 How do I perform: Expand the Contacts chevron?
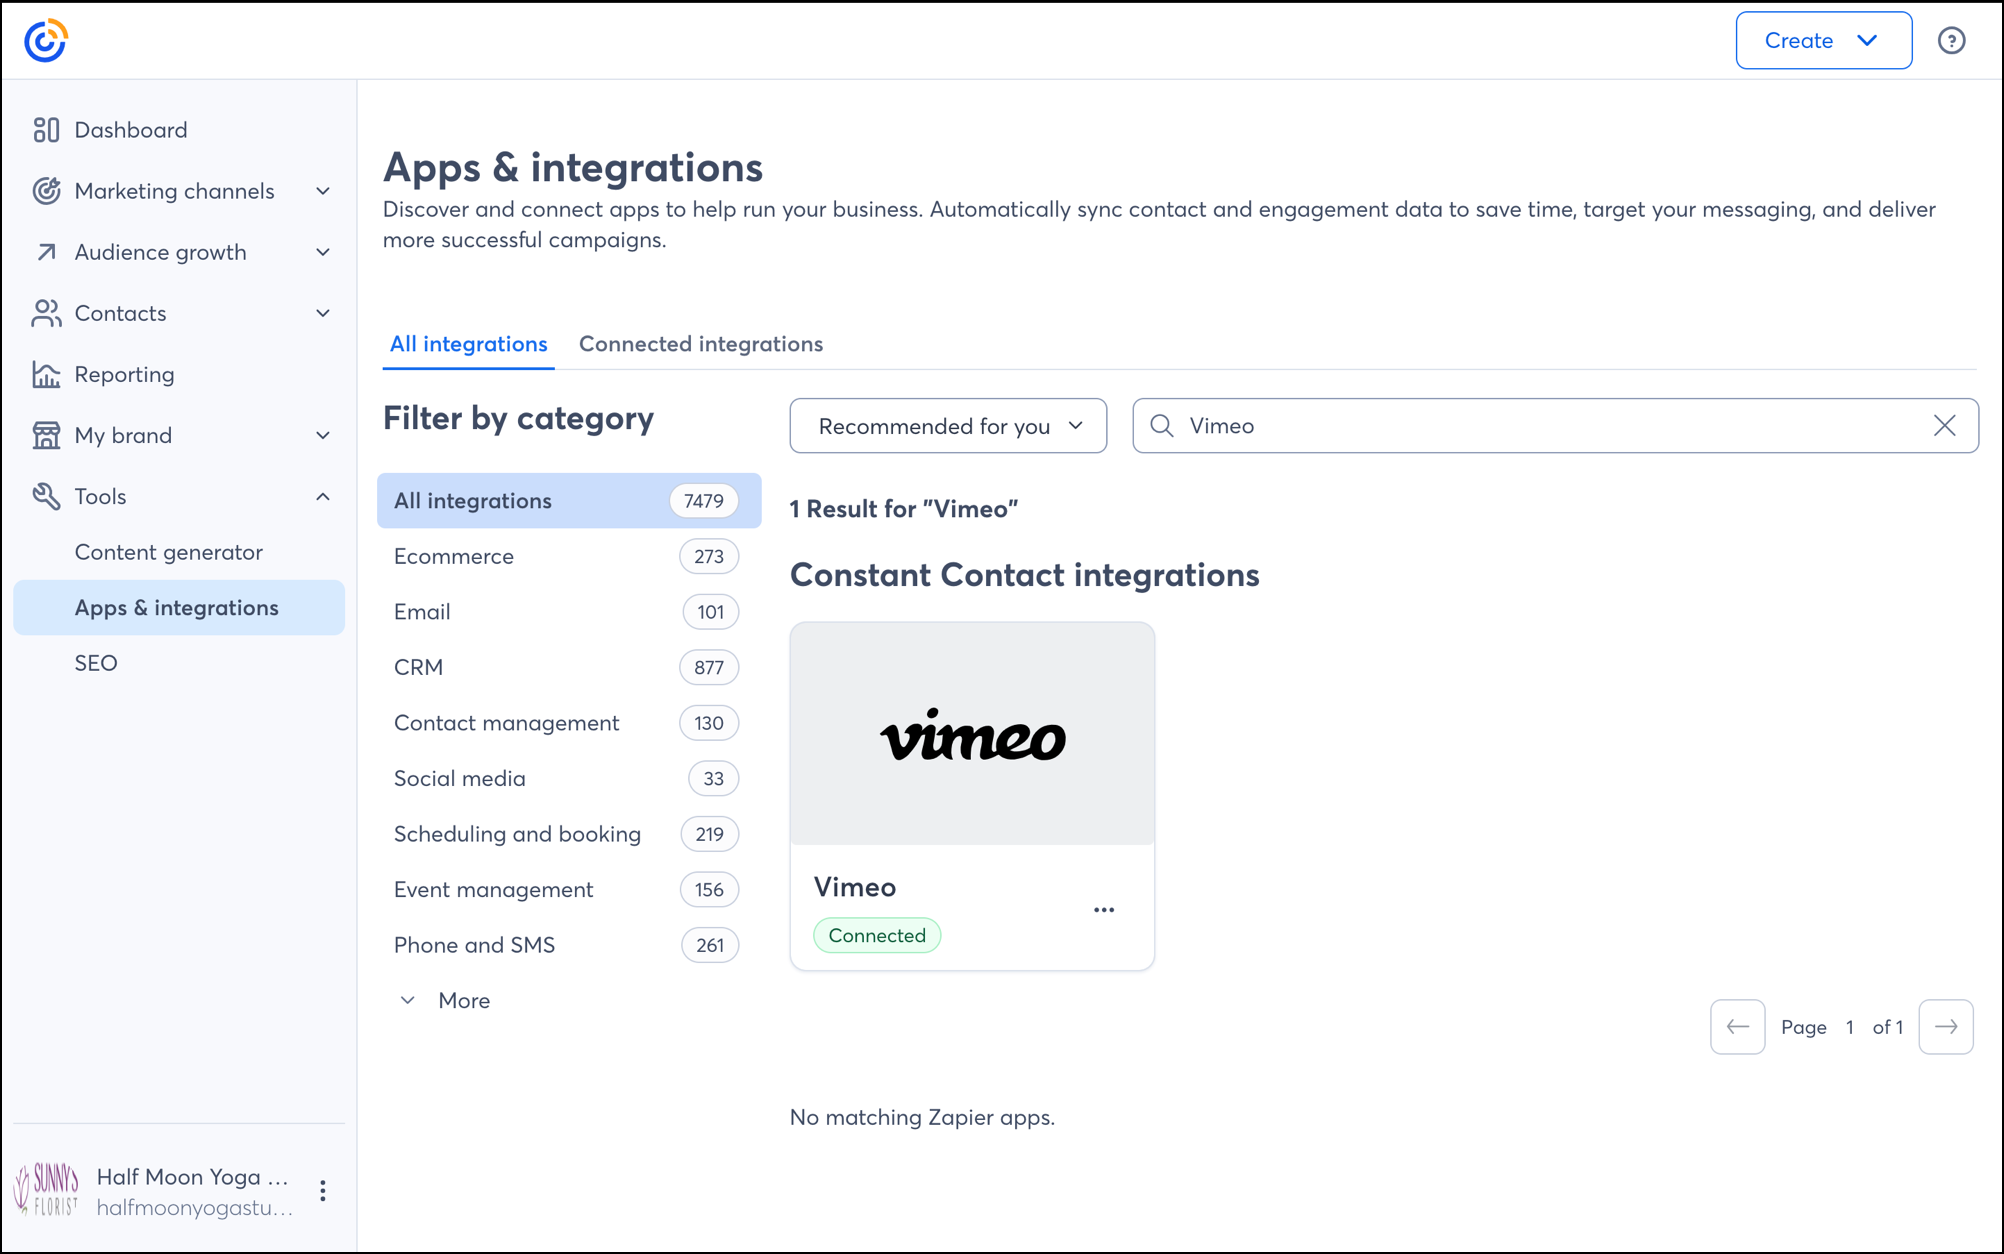323,313
